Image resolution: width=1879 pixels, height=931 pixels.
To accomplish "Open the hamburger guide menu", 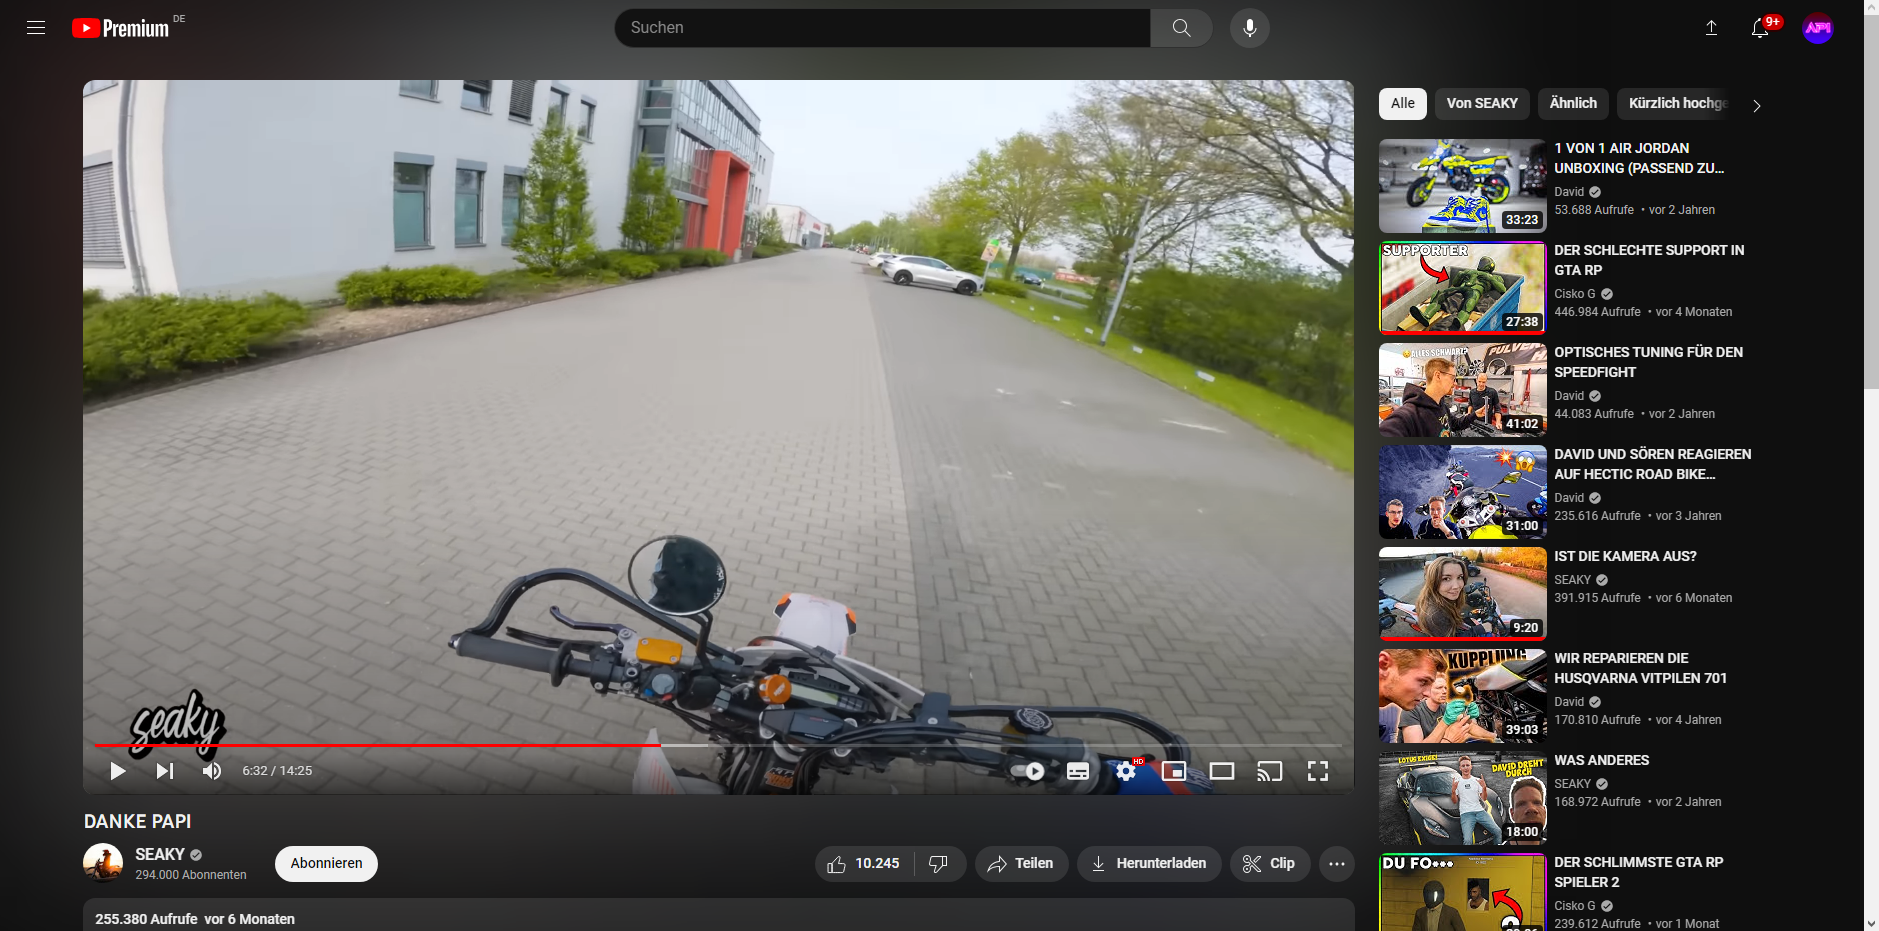I will (x=36, y=28).
